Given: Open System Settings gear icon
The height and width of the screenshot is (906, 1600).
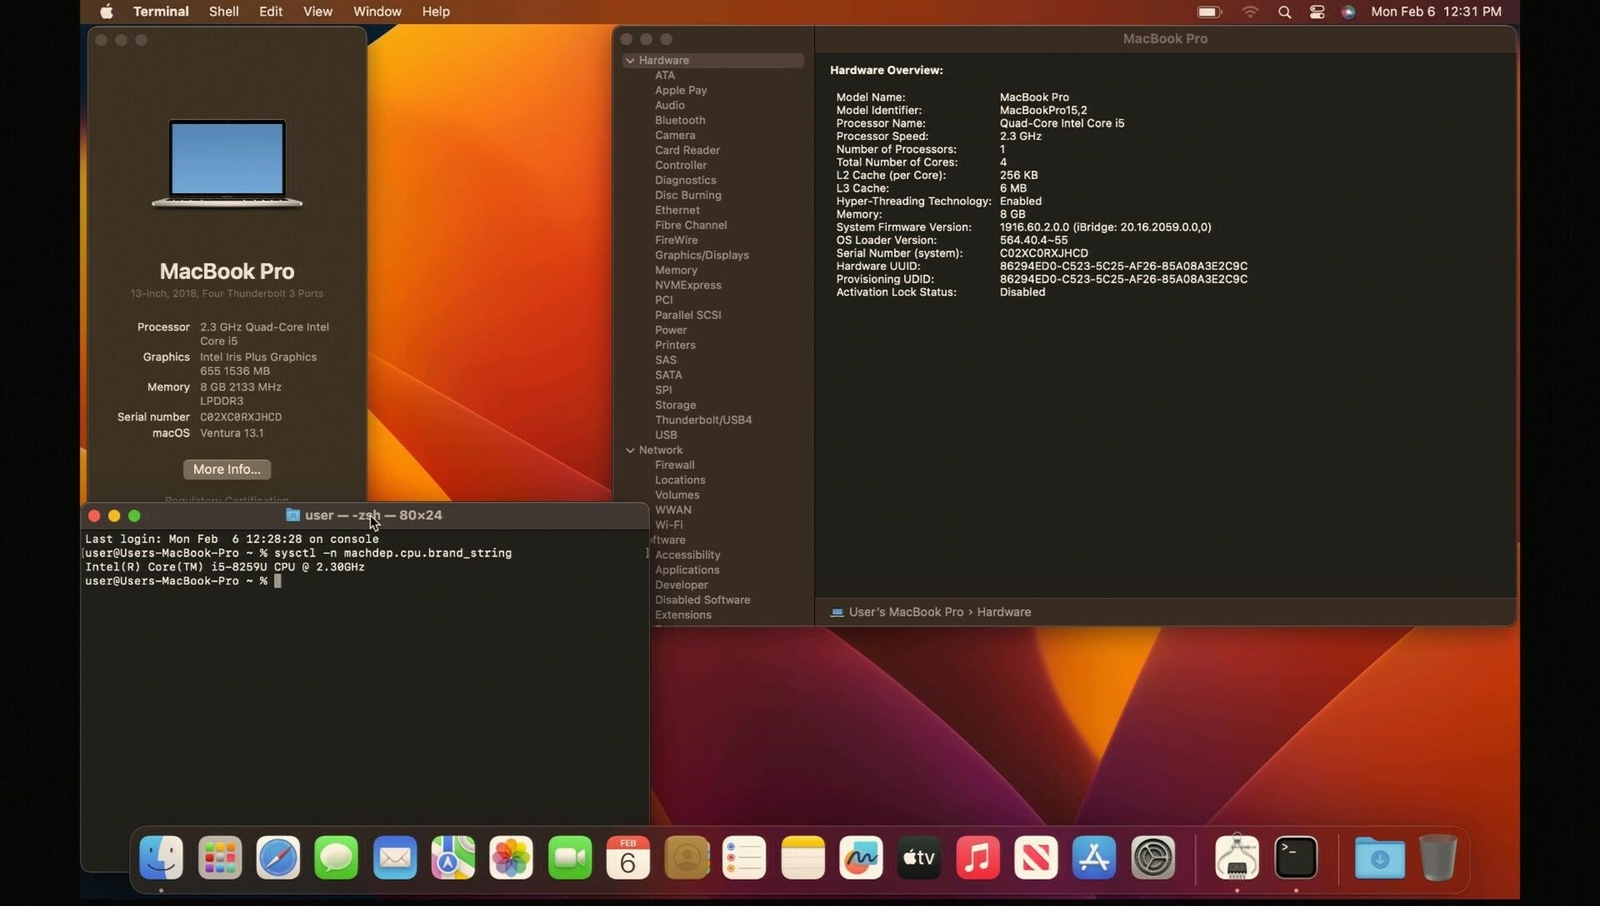Looking at the screenshot, I should [1153, 858].
